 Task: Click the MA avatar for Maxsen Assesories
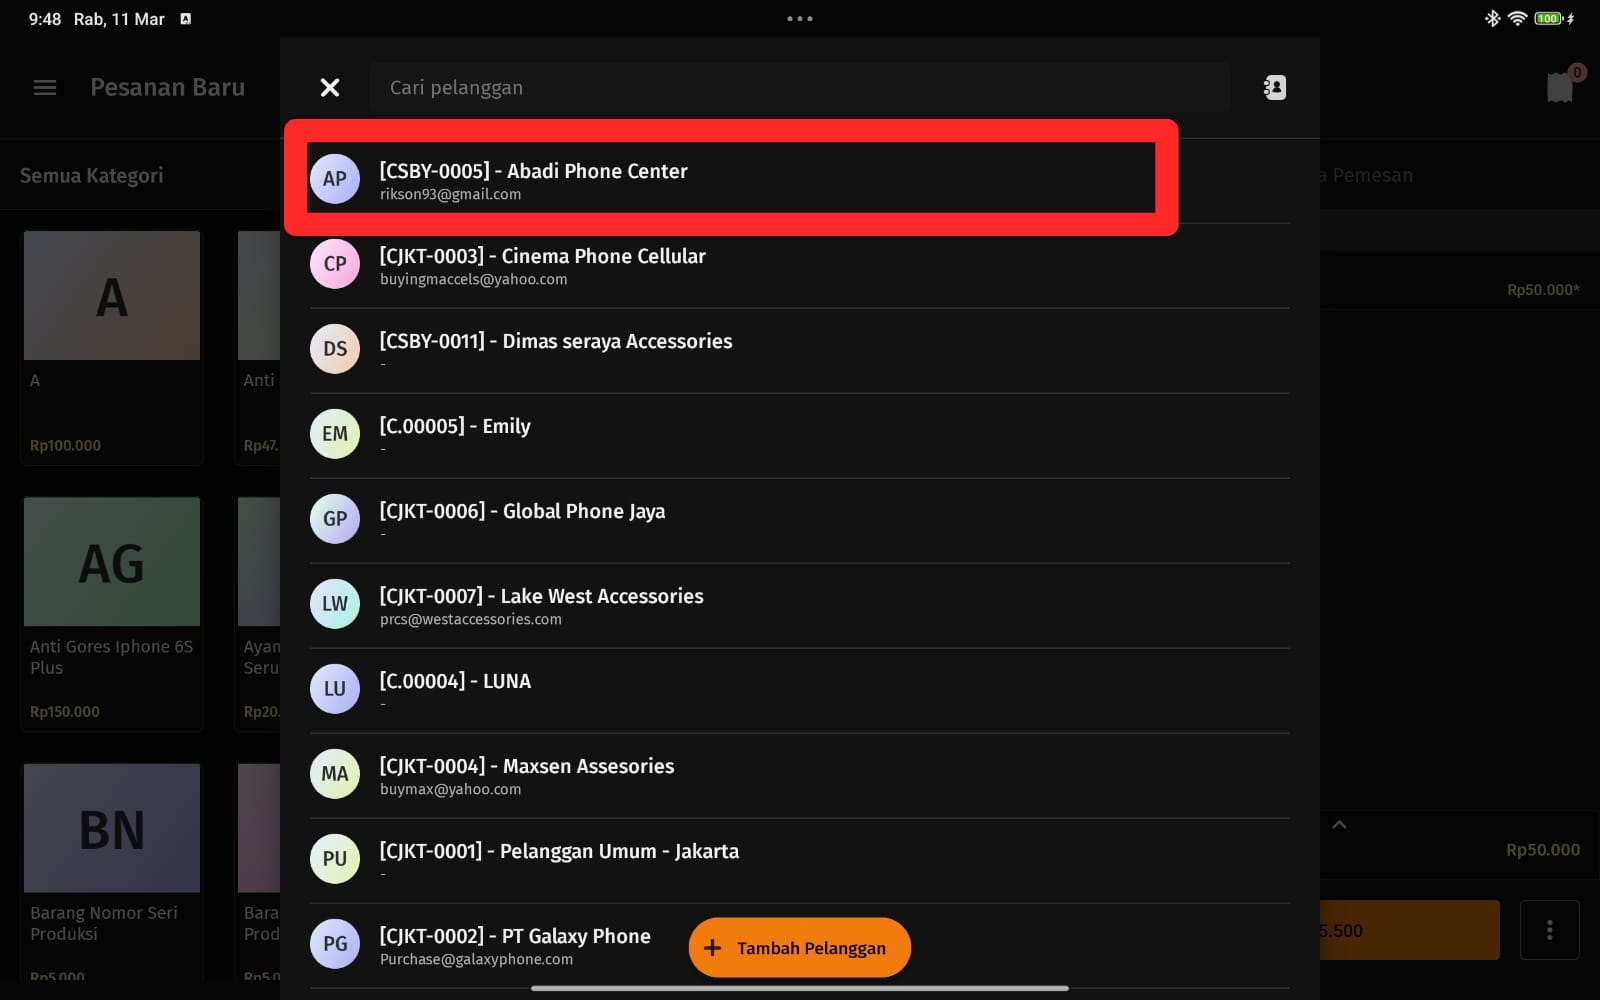pyautogui.click(x=335, y=774)
